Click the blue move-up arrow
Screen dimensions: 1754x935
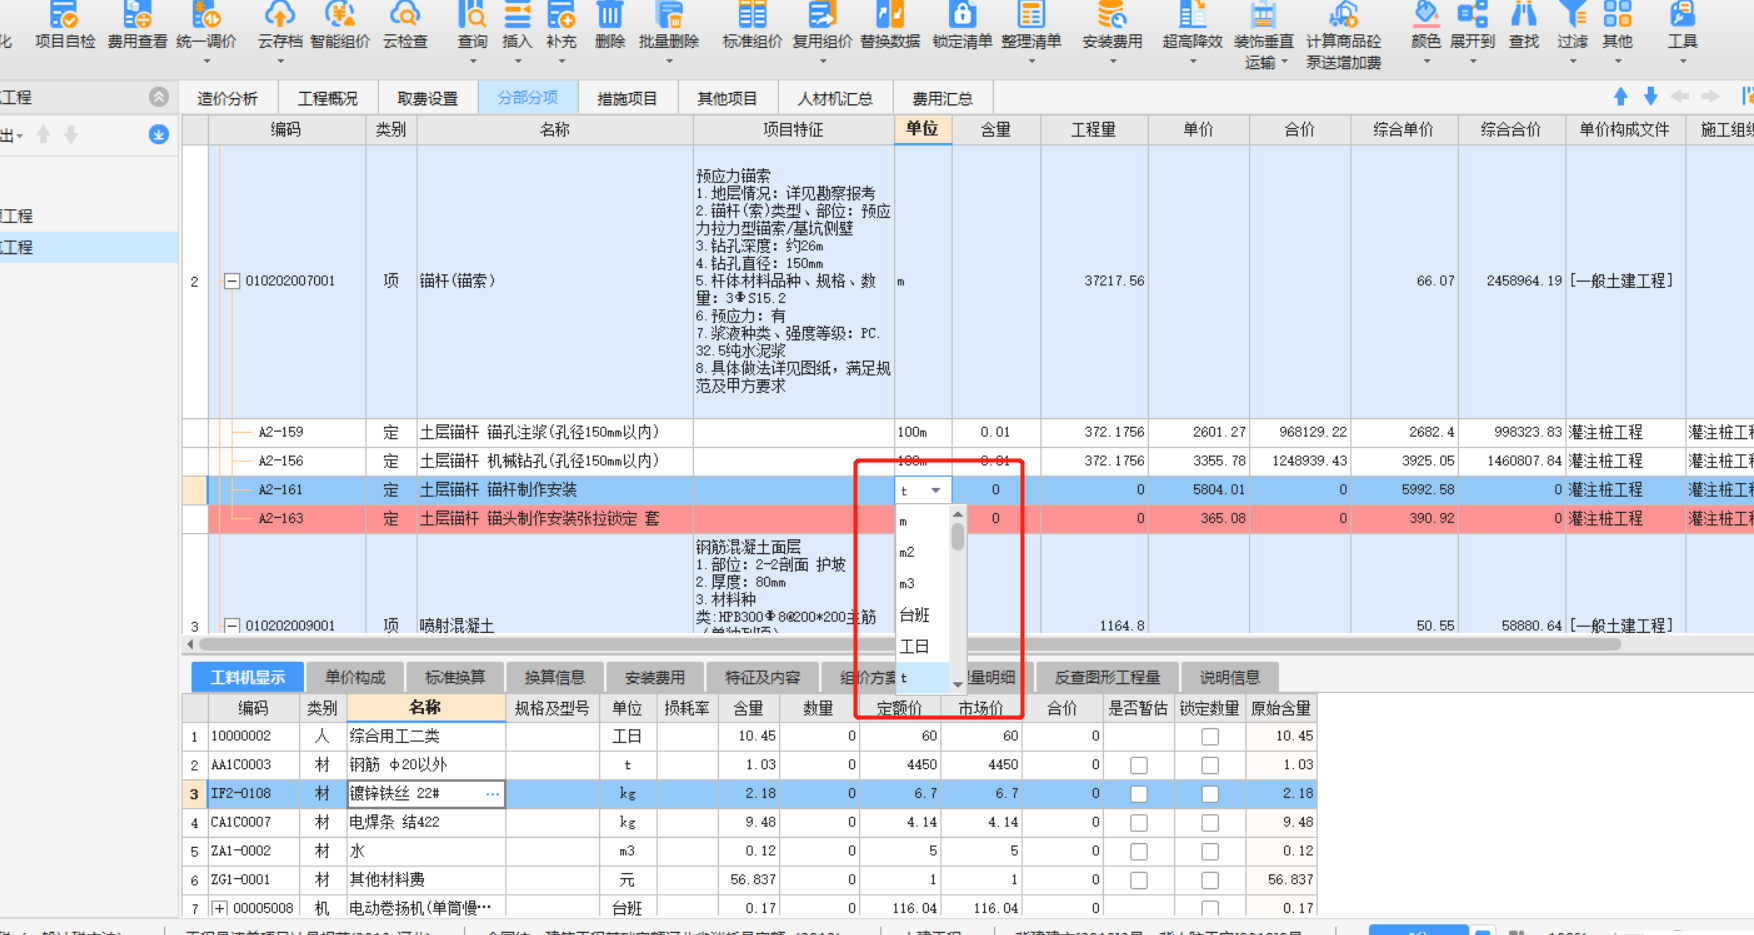point(1621,97)
